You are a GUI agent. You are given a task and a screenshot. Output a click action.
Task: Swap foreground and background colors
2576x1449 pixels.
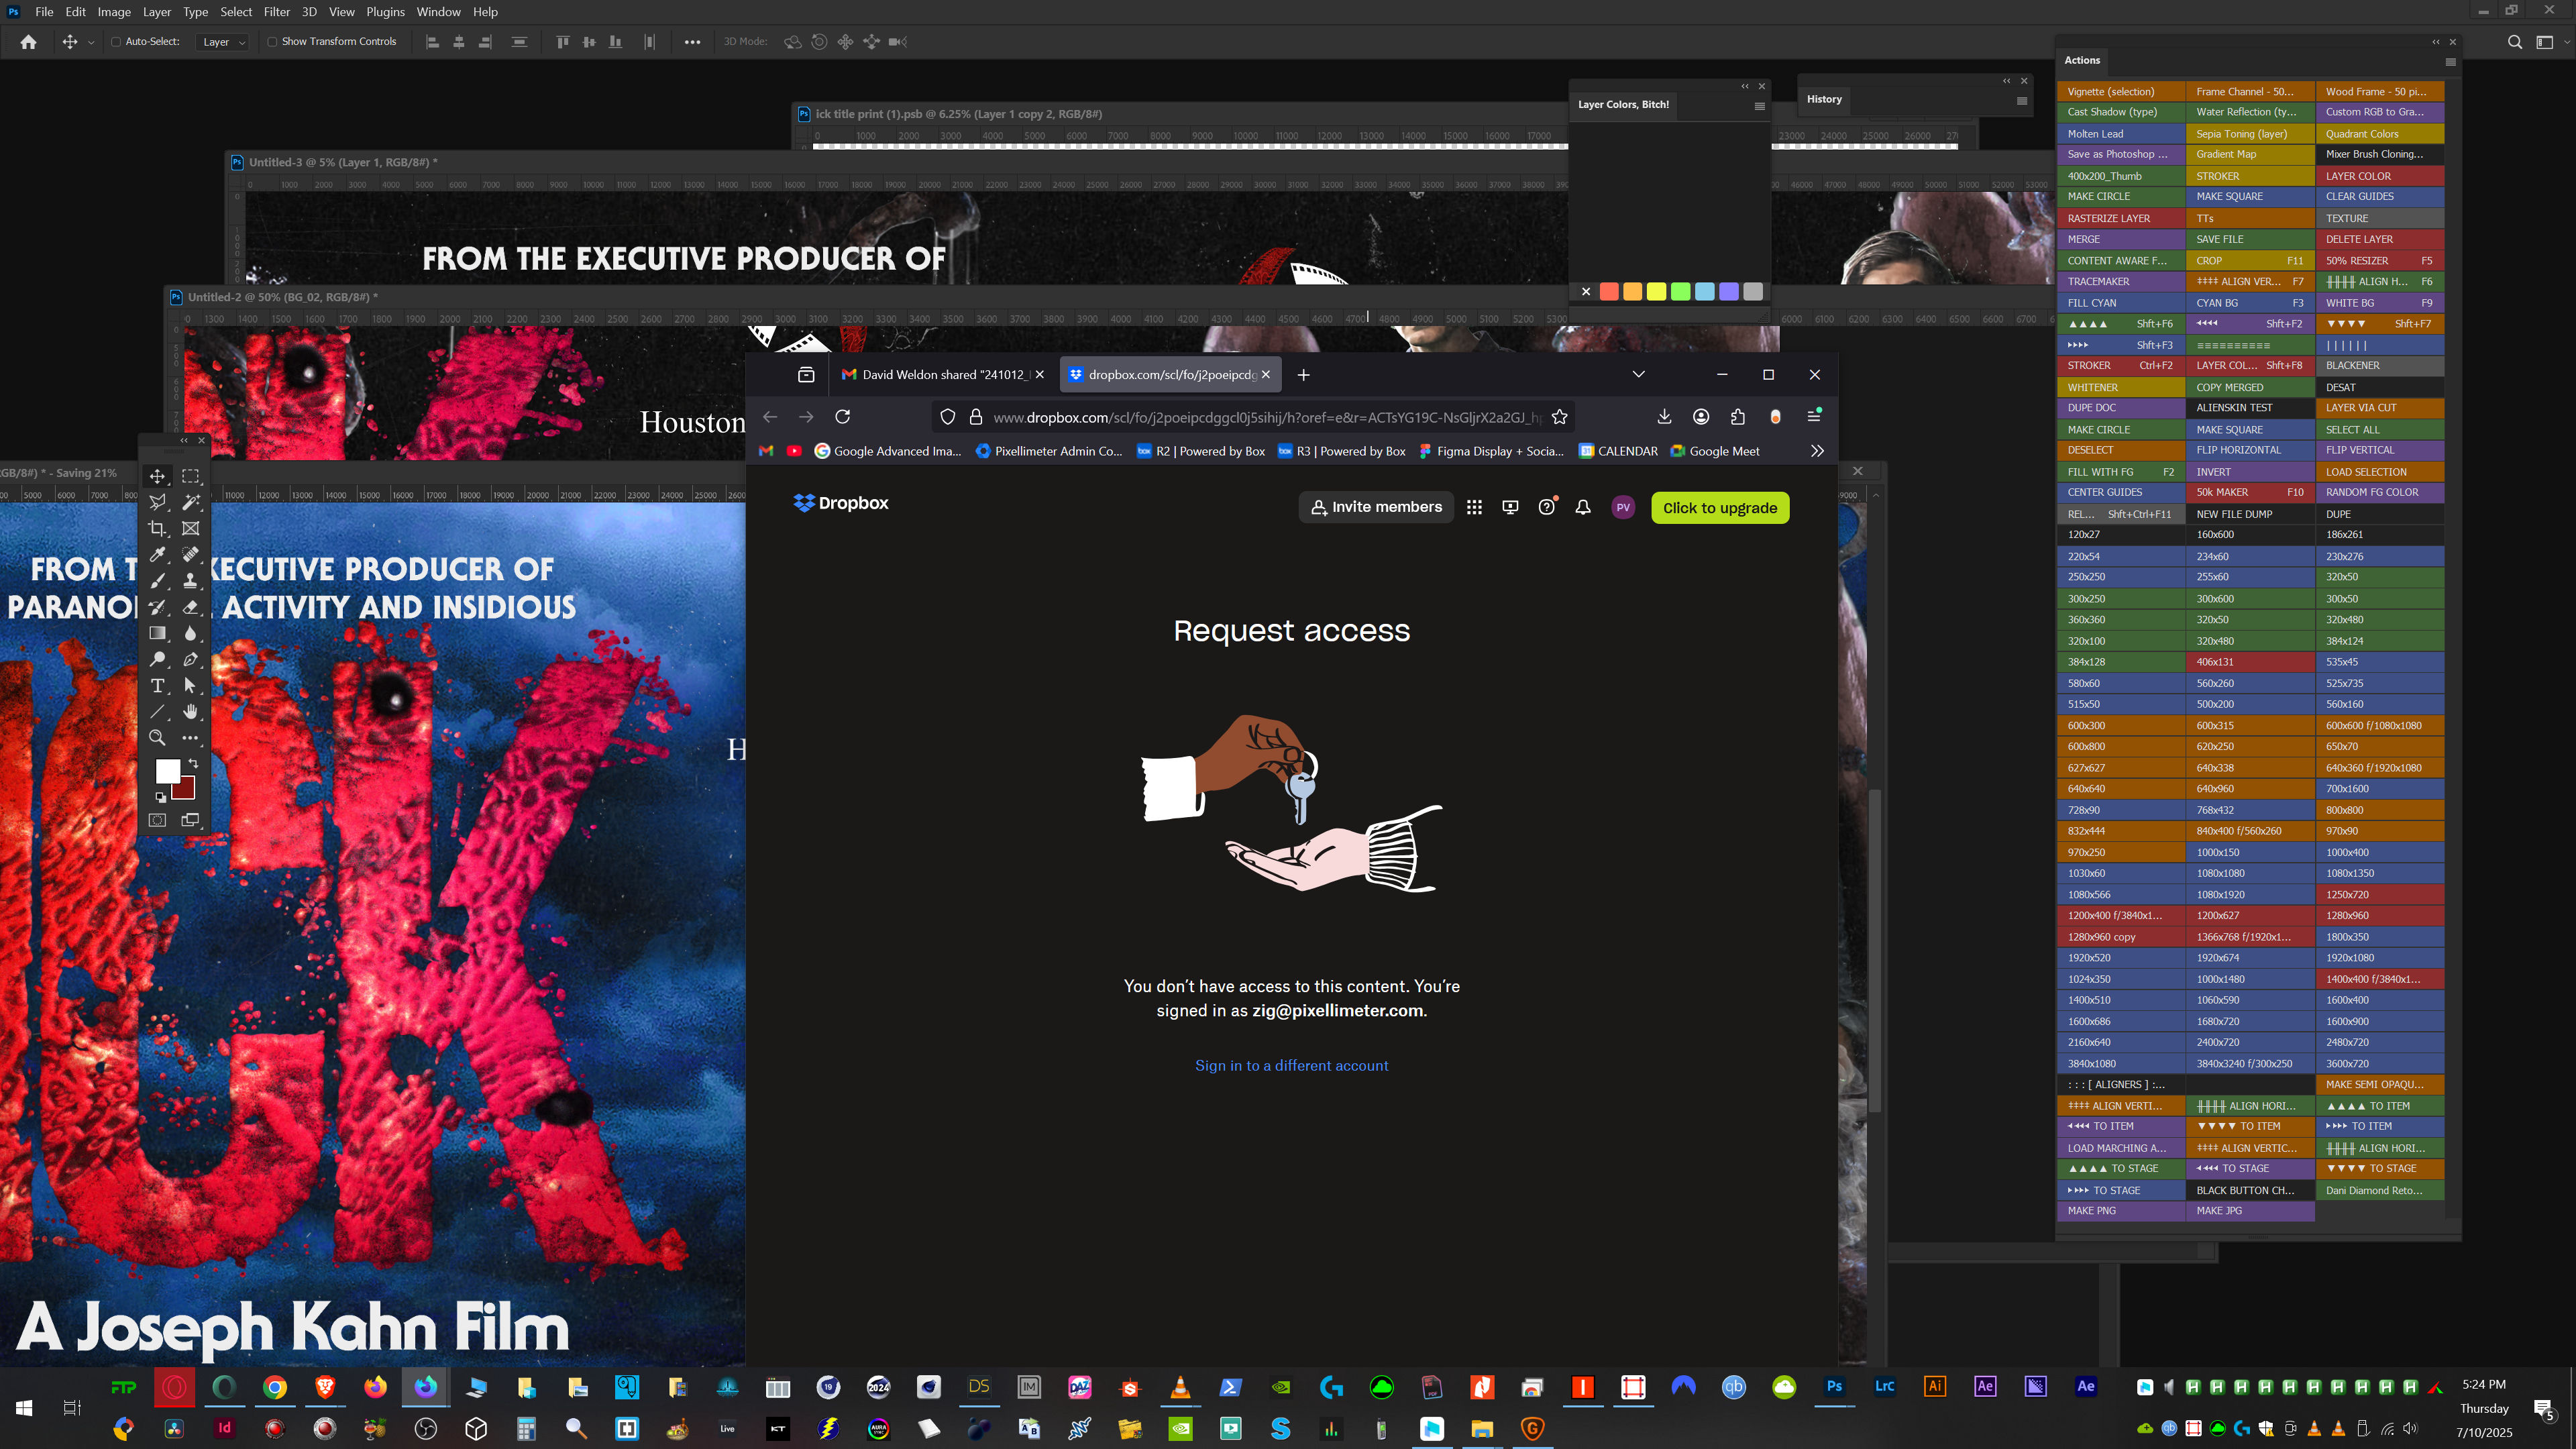pos(193,763)
